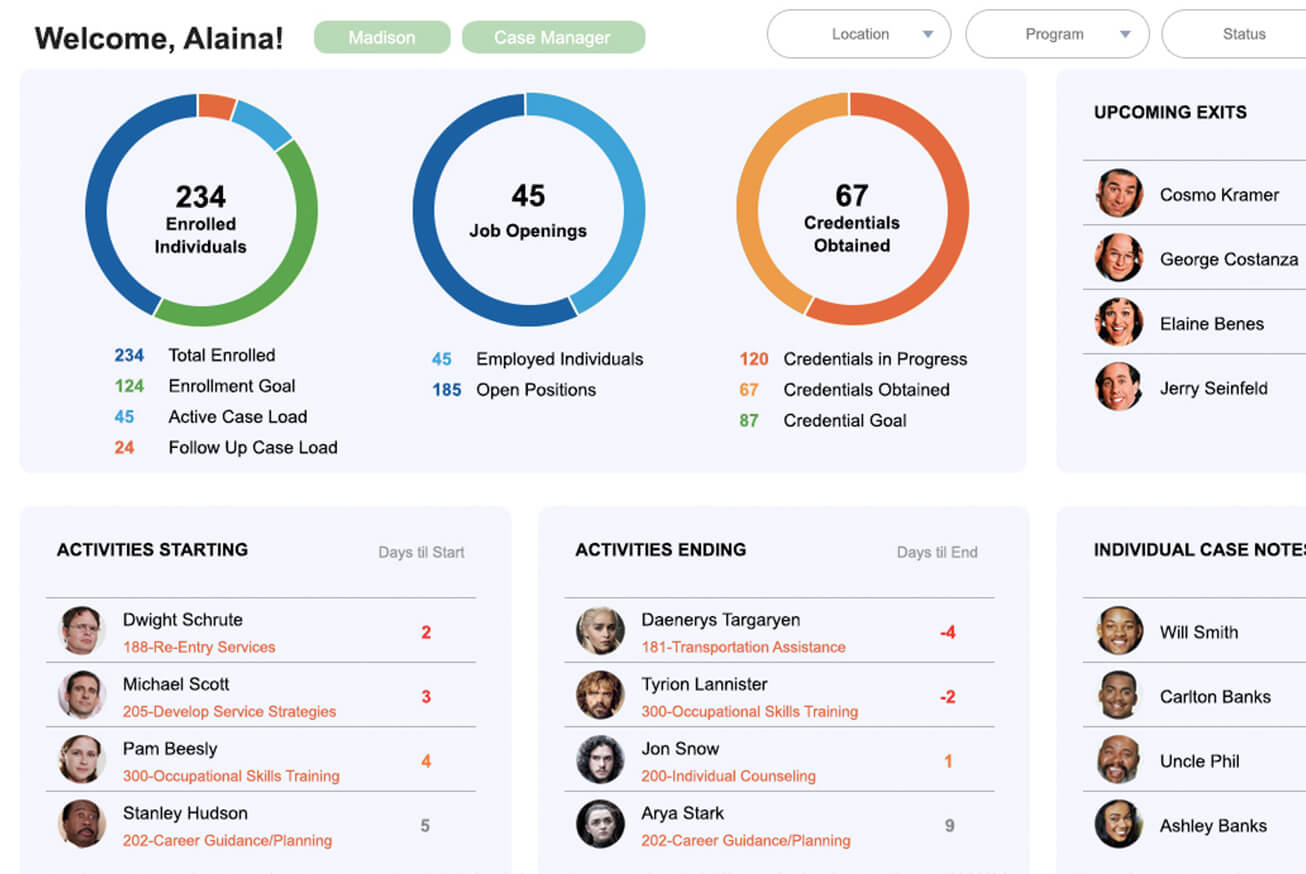Click the Case Manager role tag
1306x874 pixels.
552,38
